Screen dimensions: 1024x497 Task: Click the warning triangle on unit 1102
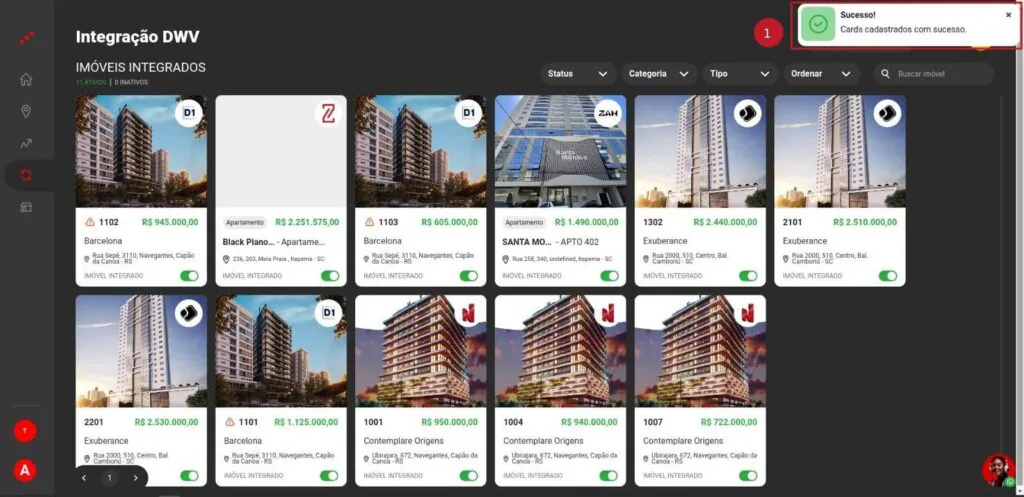click(x=90, y=222)
